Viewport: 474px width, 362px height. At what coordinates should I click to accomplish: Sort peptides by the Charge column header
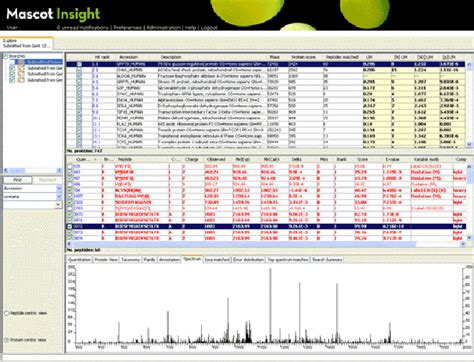[x=192, y=159]
